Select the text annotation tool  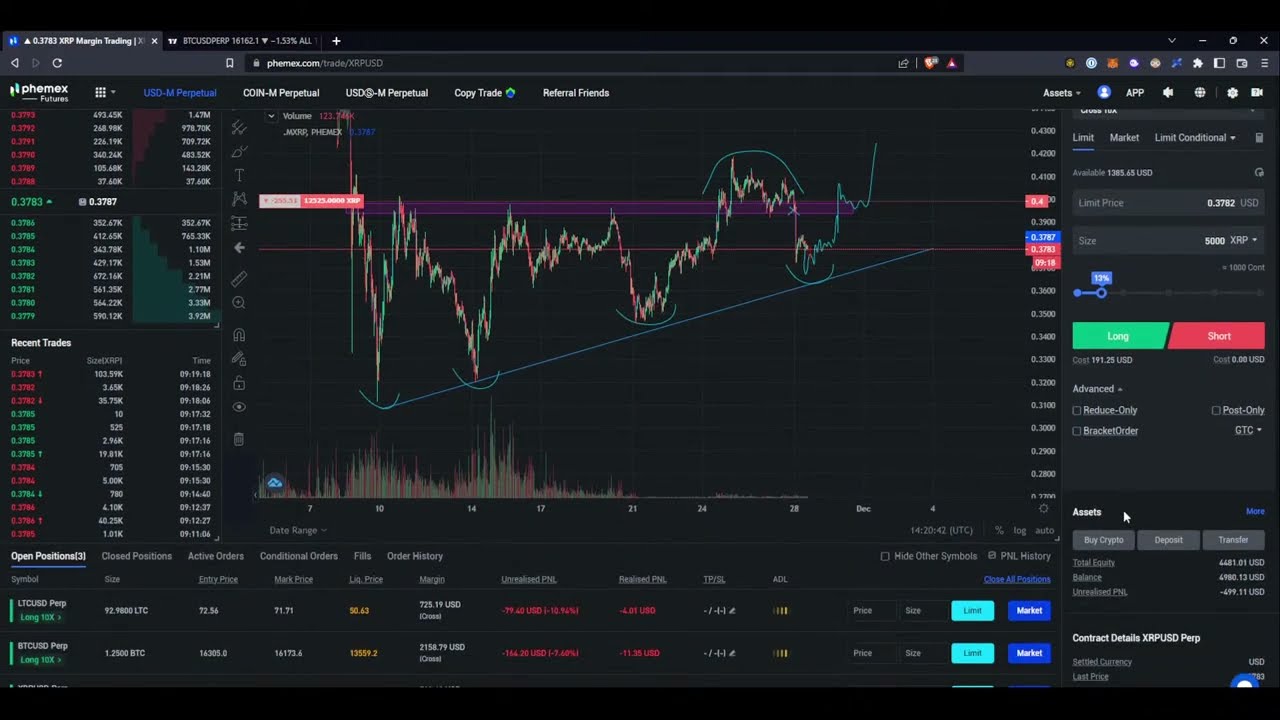click(x=239, y=175)
